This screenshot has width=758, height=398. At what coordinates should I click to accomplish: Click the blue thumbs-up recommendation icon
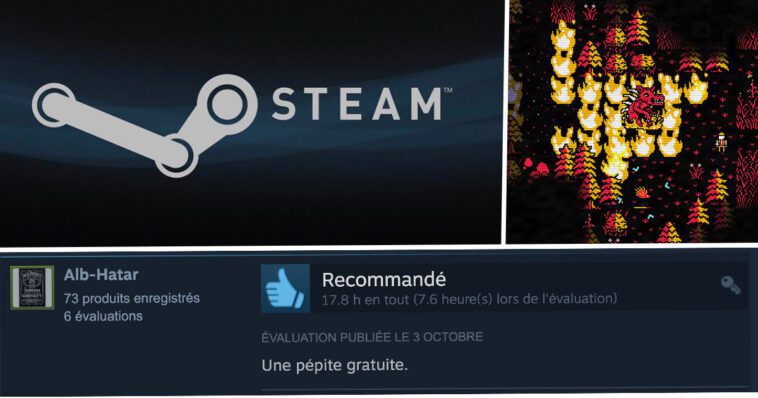285,288
